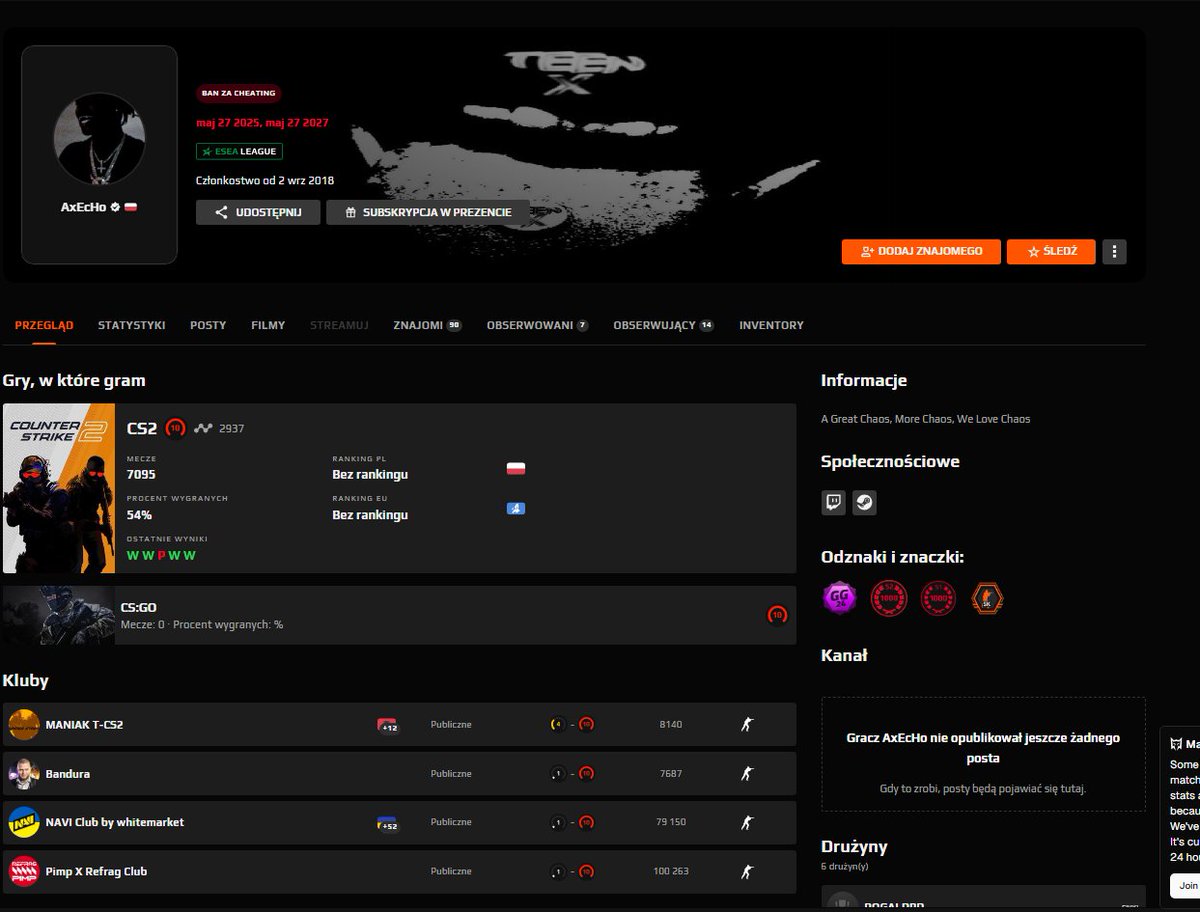Open the Twitch social link icon
Viewport: 1200px width, 912px height.
click(833, 502)
